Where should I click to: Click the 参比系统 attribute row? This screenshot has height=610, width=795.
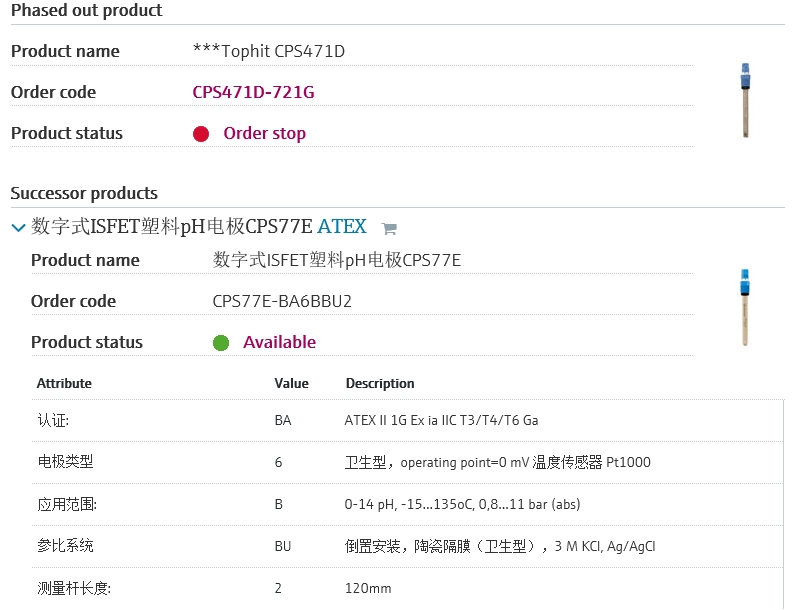(x=65, y=546)
